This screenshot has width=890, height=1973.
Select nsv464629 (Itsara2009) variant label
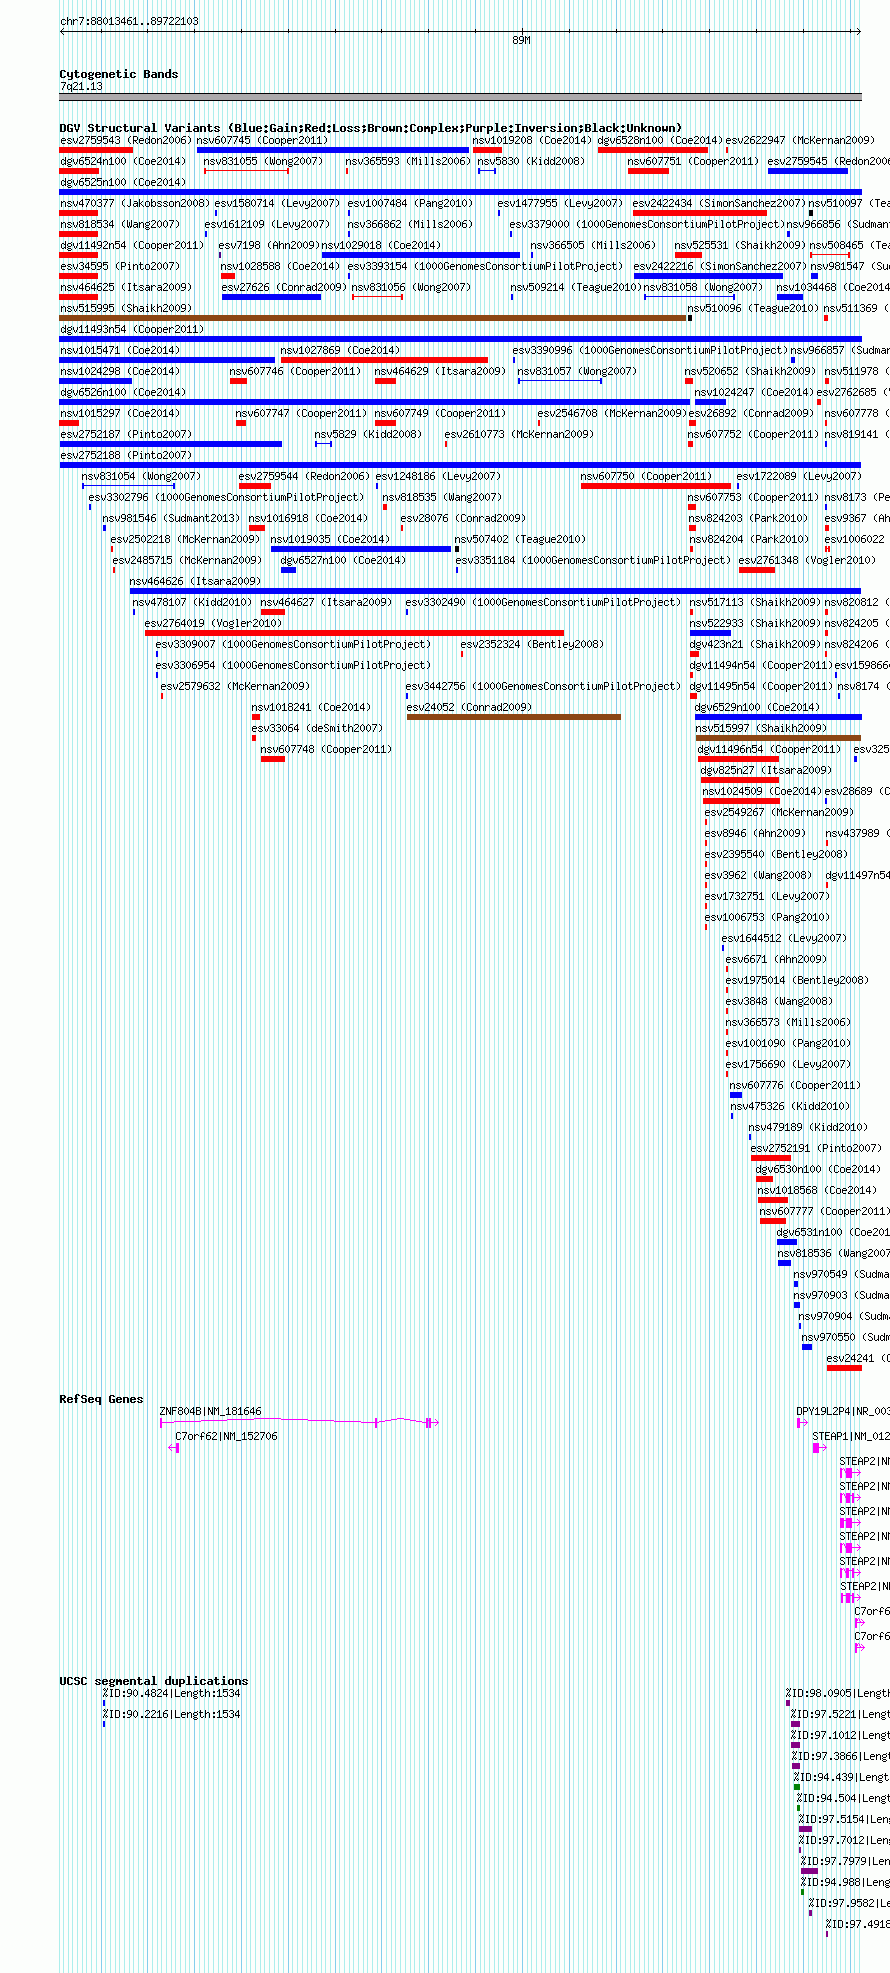pos(440,371)
